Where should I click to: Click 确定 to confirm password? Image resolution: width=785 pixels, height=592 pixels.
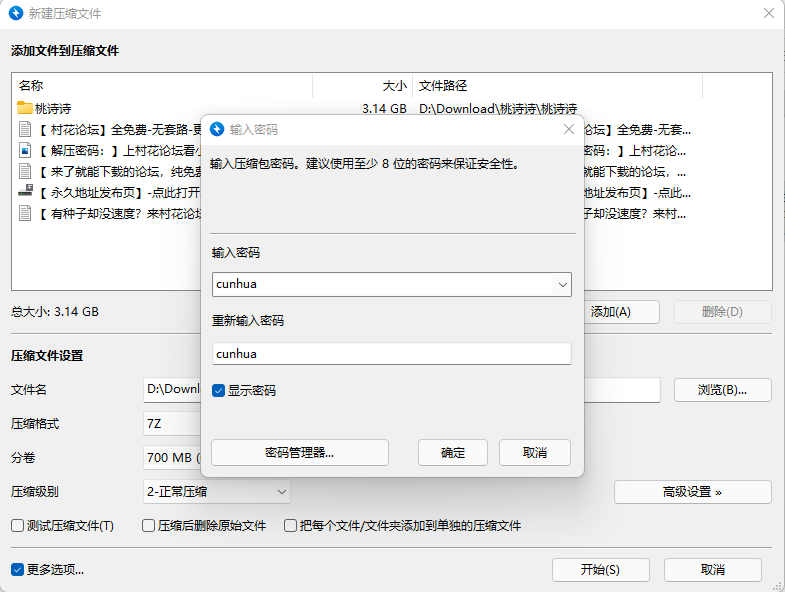(452, 452)
